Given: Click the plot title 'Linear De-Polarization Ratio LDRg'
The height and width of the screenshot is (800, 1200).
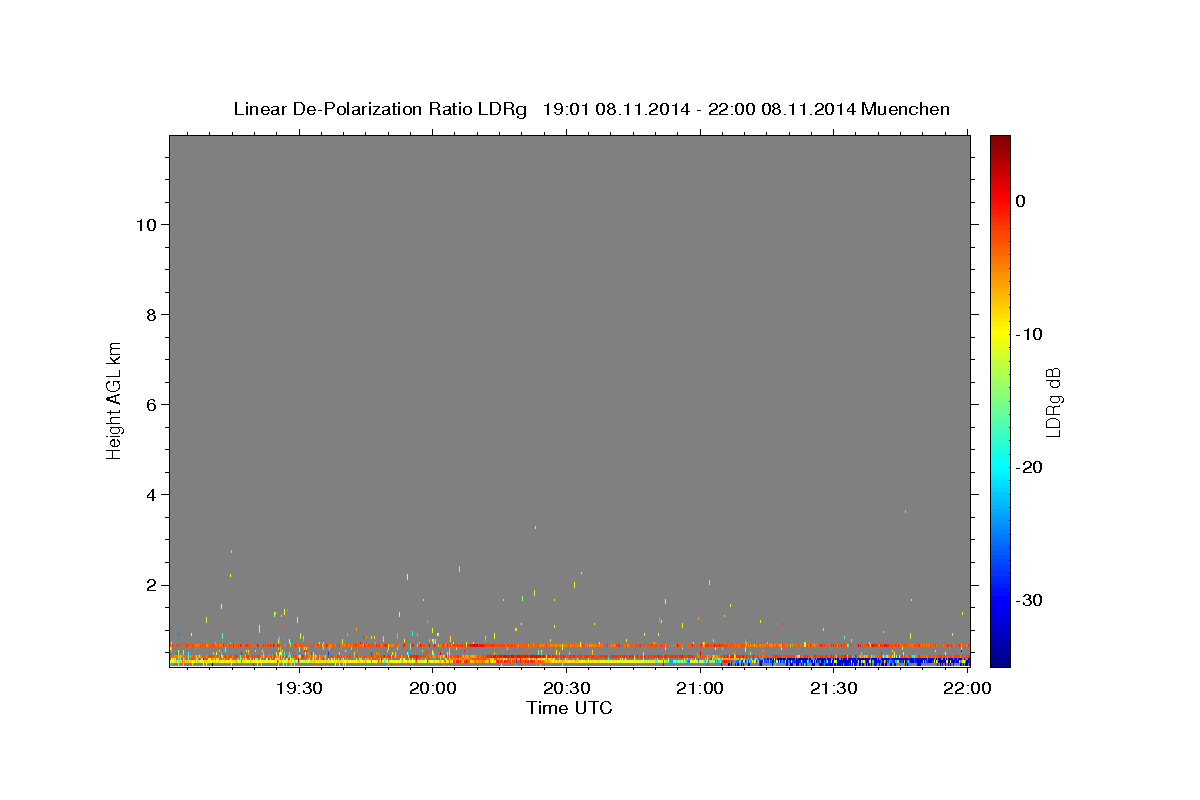Looking at the screenshot, I should click(380, 109).
